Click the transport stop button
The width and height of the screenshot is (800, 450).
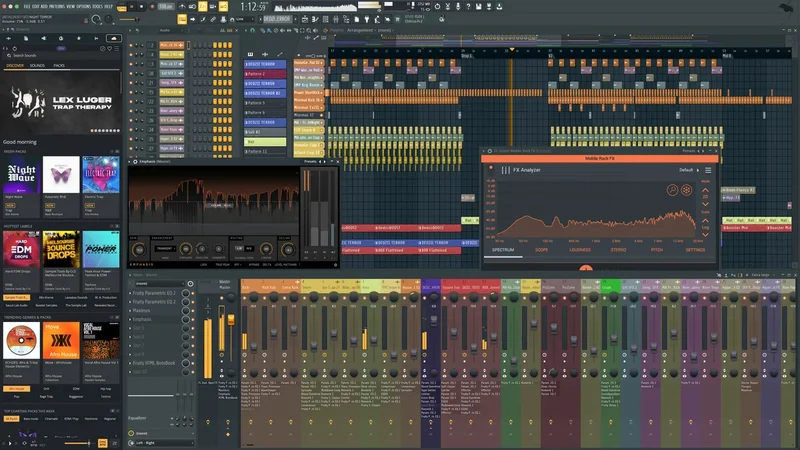coord(142,7)
